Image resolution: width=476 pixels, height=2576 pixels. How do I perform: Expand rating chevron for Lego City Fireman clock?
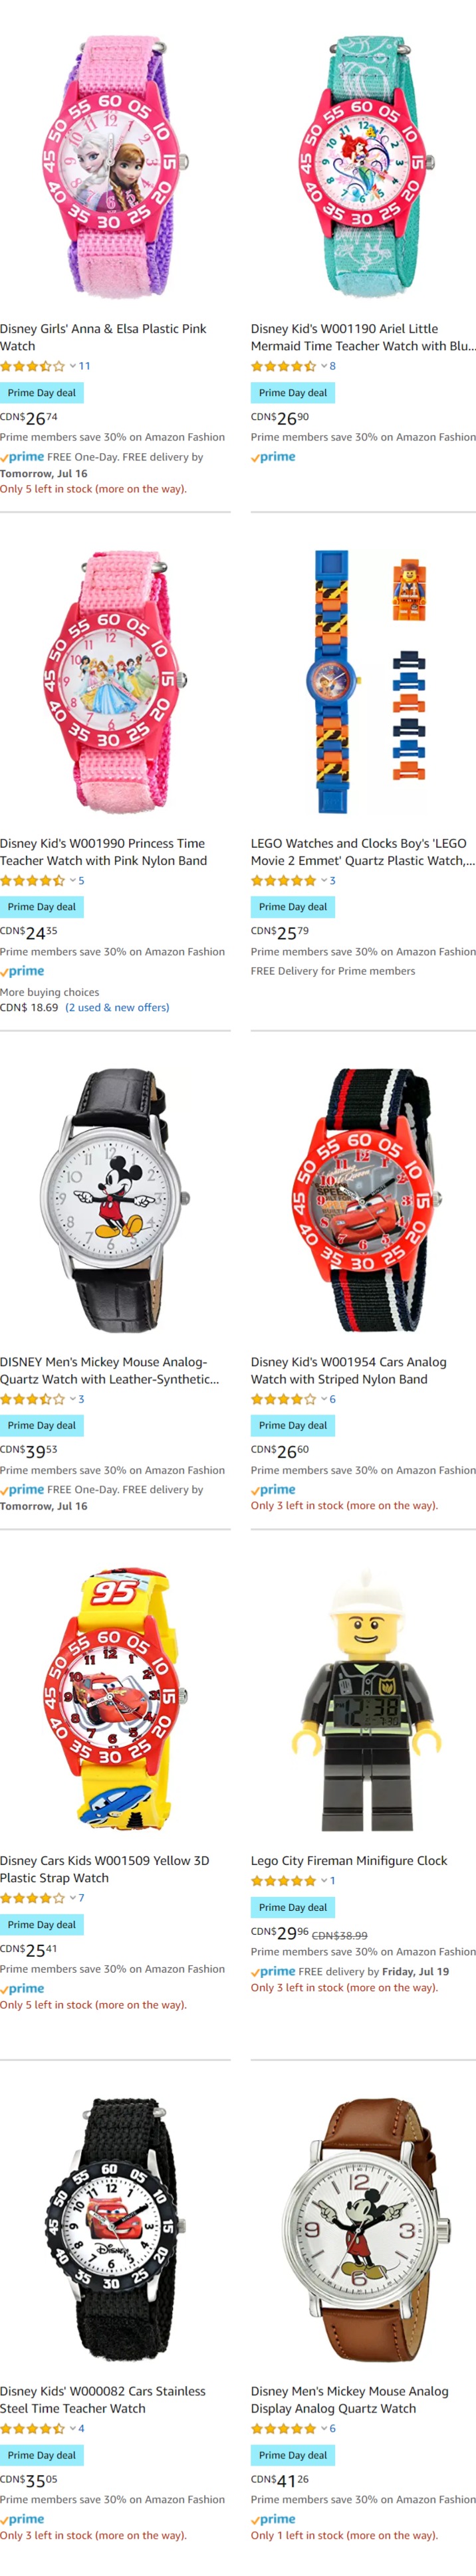pyautogui.click(x=324, y=1881)
